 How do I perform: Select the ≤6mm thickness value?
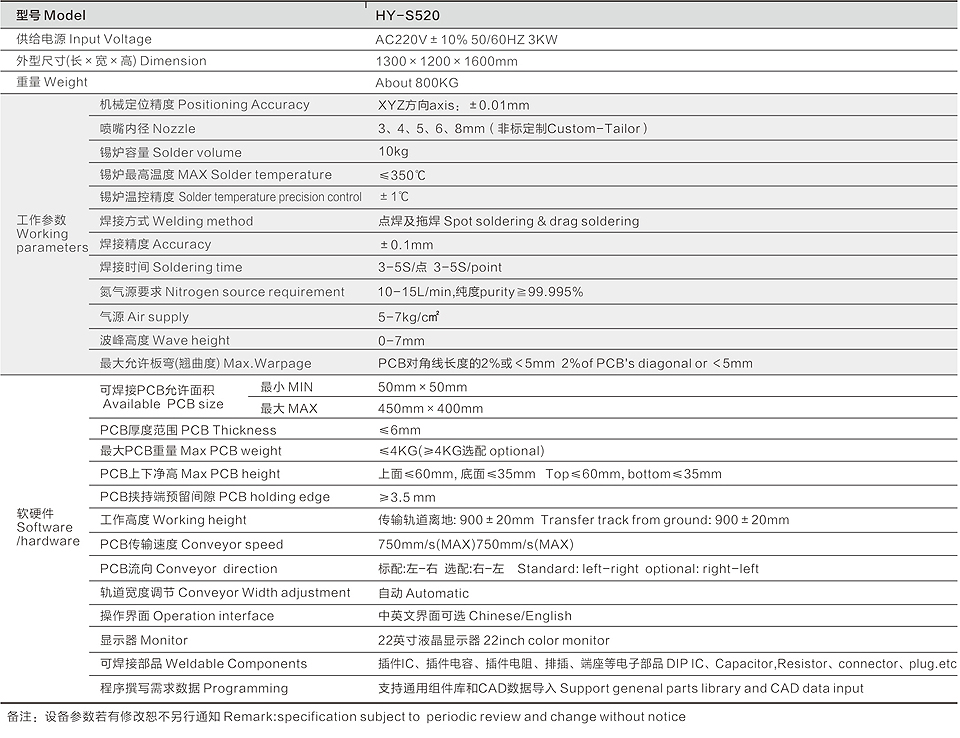click(x=399, y=430)
